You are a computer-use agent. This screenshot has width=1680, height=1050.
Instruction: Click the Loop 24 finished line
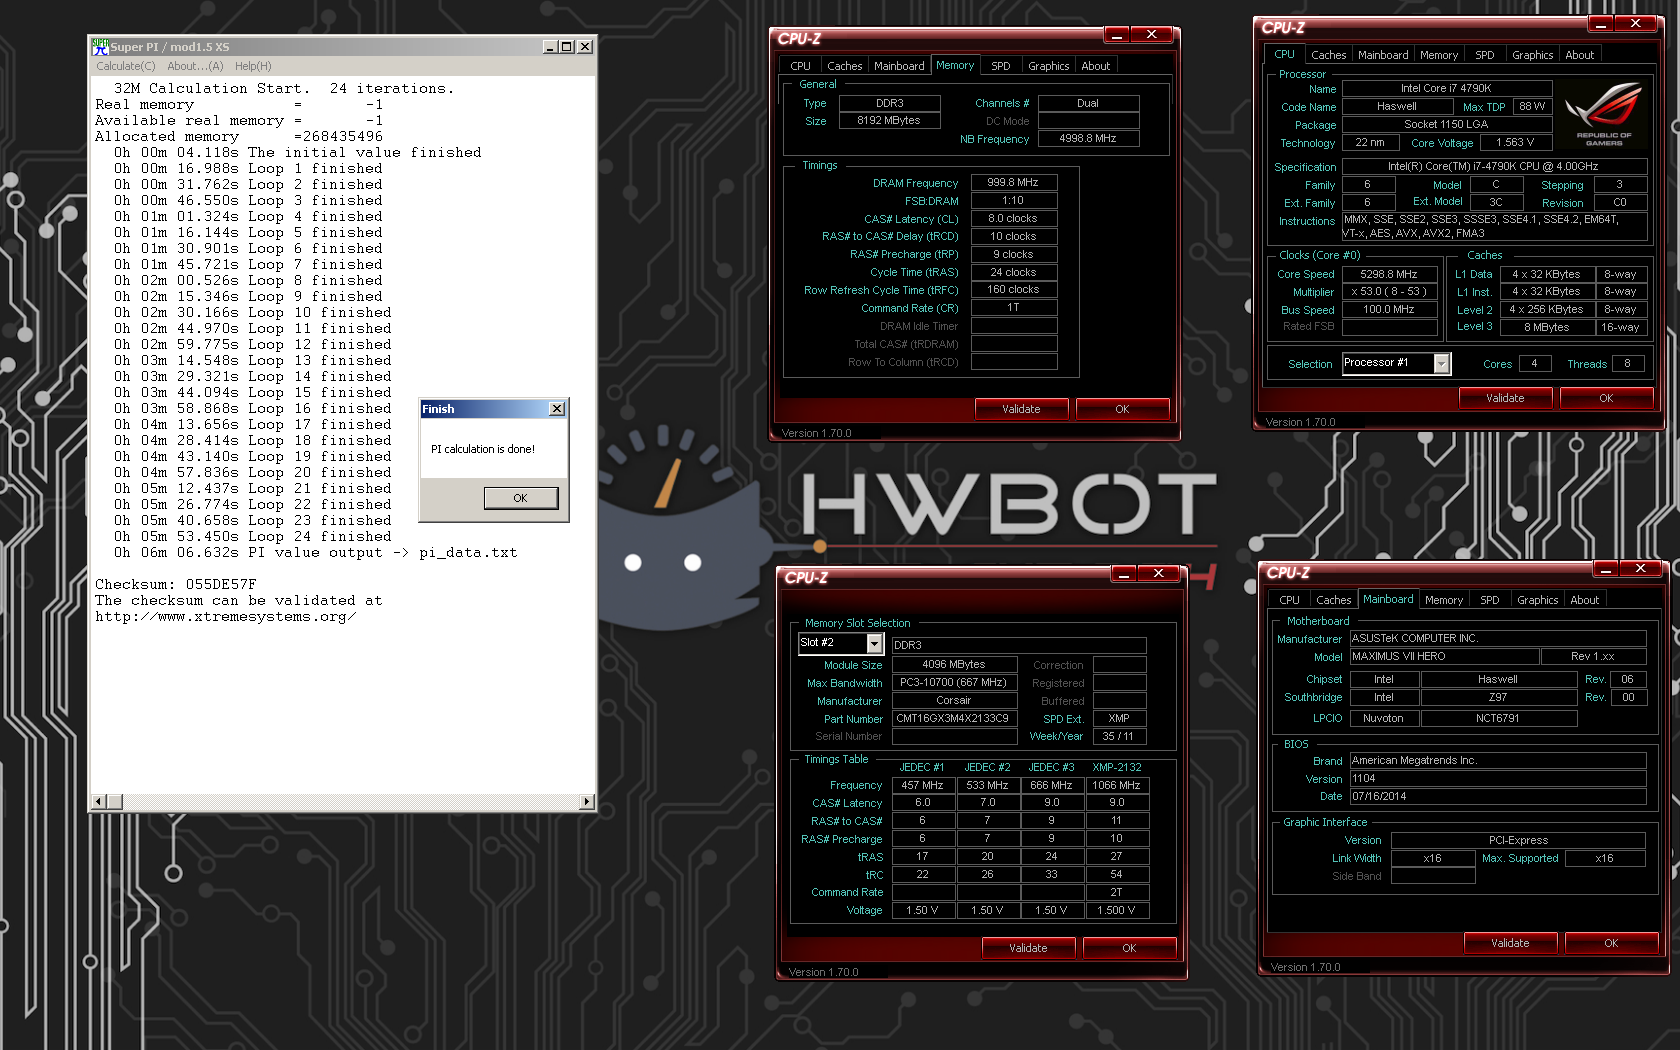(x=253, y=537)
